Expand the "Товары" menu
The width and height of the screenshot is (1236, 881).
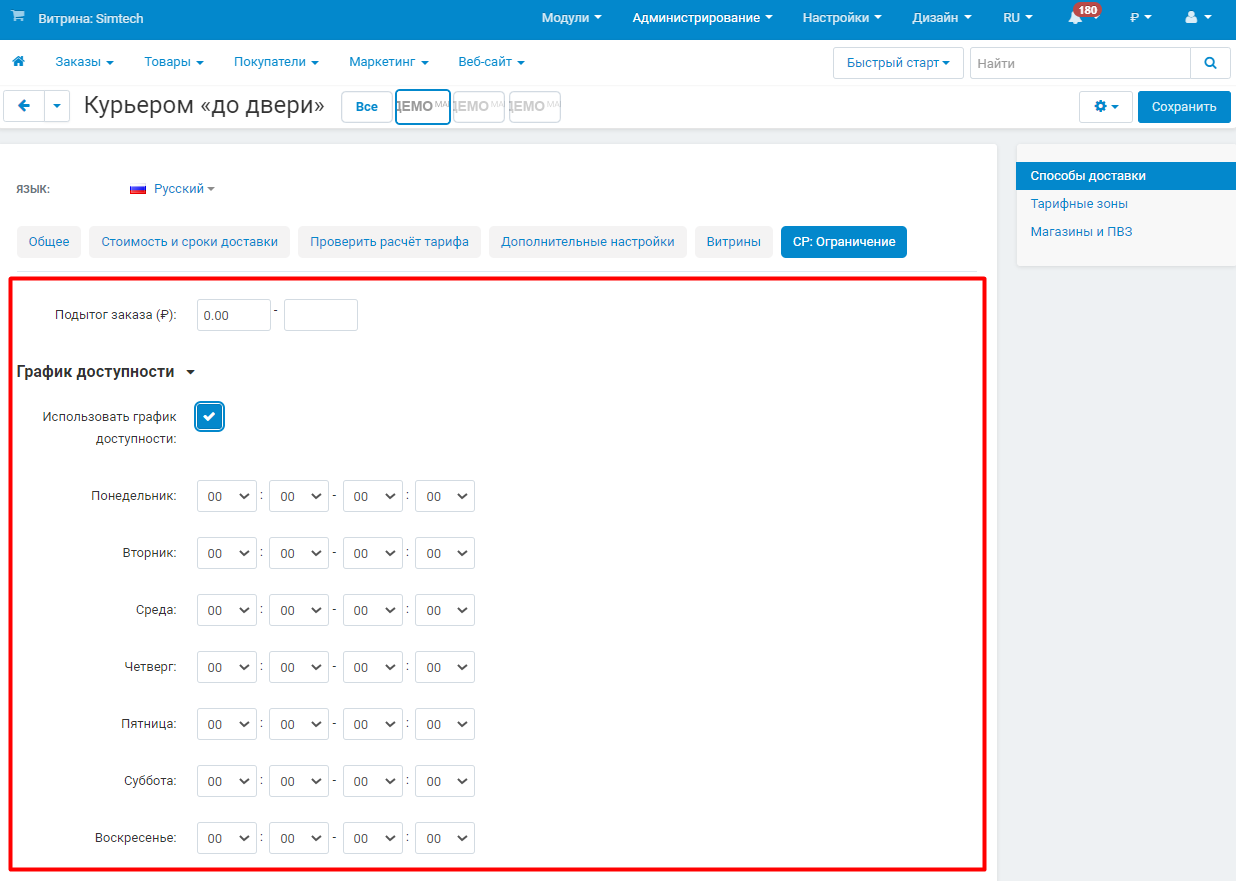point(174,62)
